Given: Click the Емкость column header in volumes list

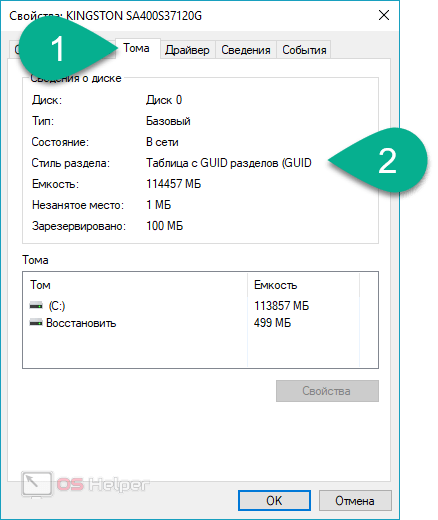Looking at the screenshot, I should [304, 285].
